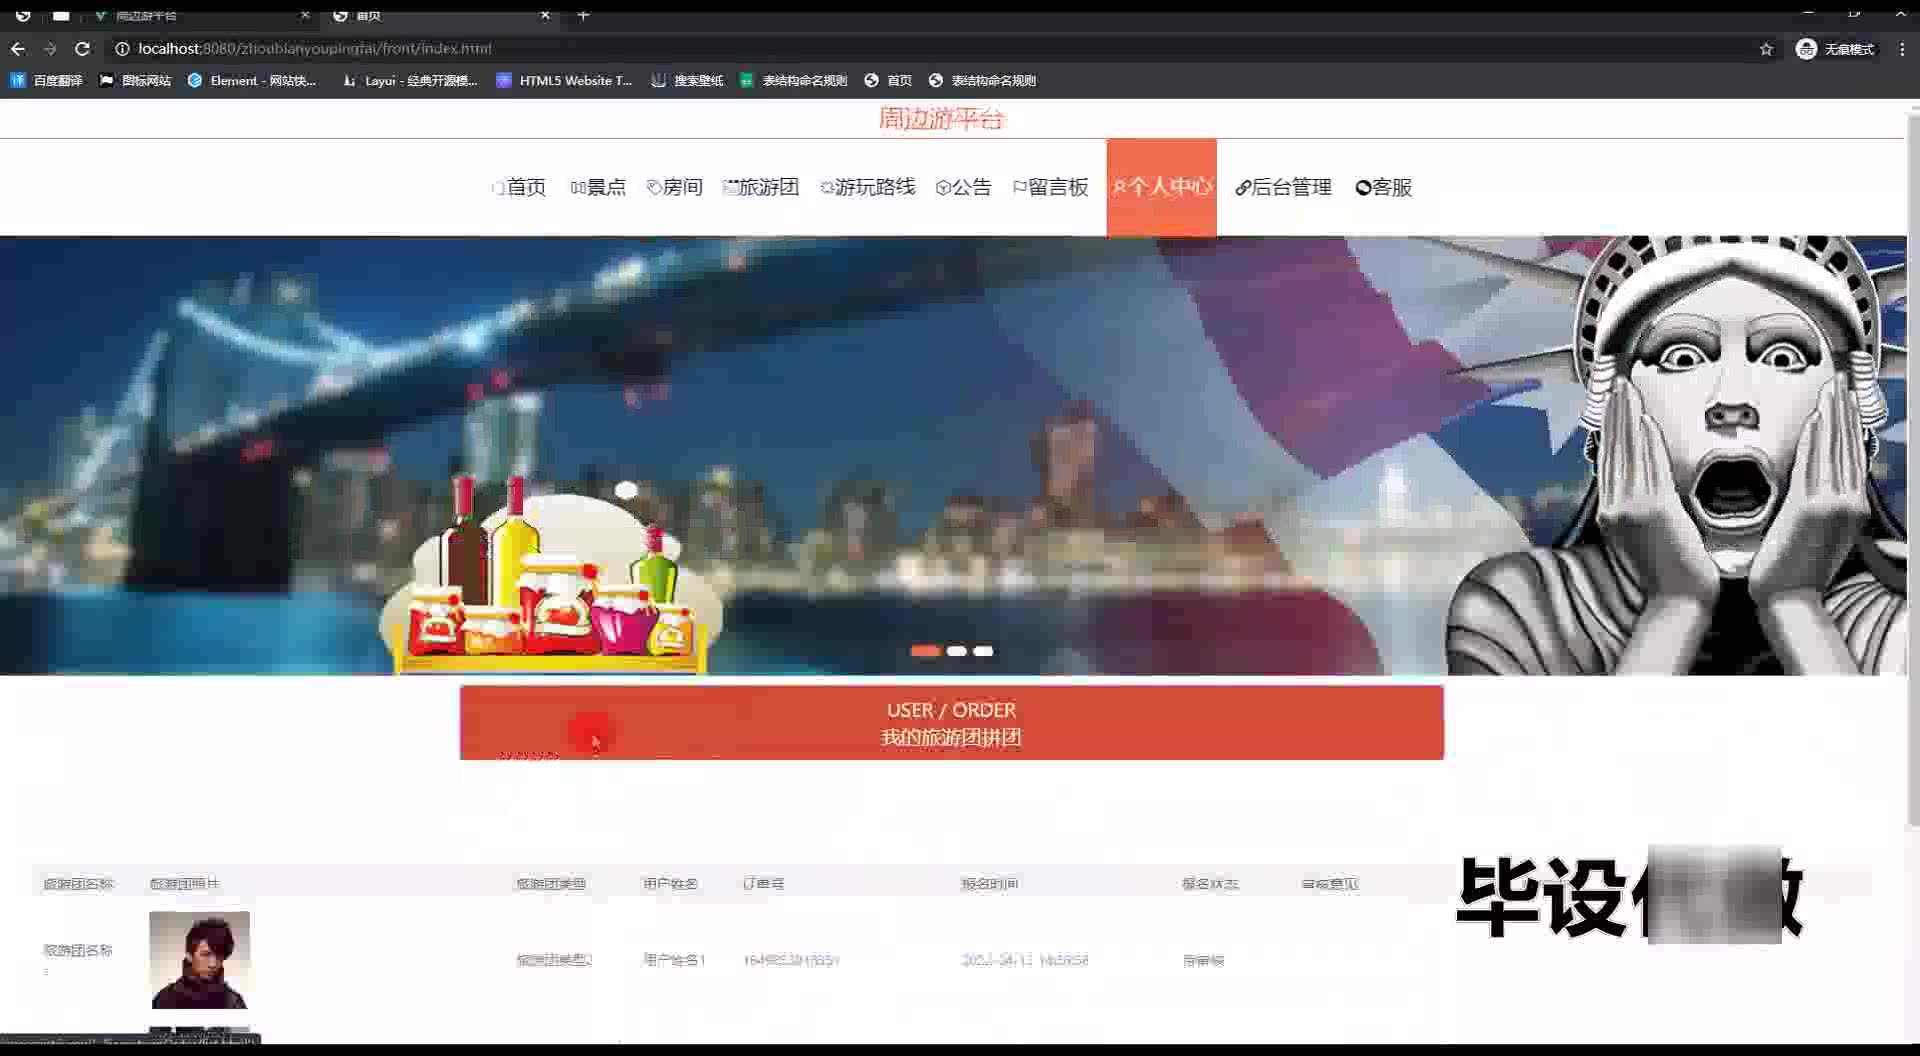
Task: Open the Element bookmark
Action: tap(252, 80)
